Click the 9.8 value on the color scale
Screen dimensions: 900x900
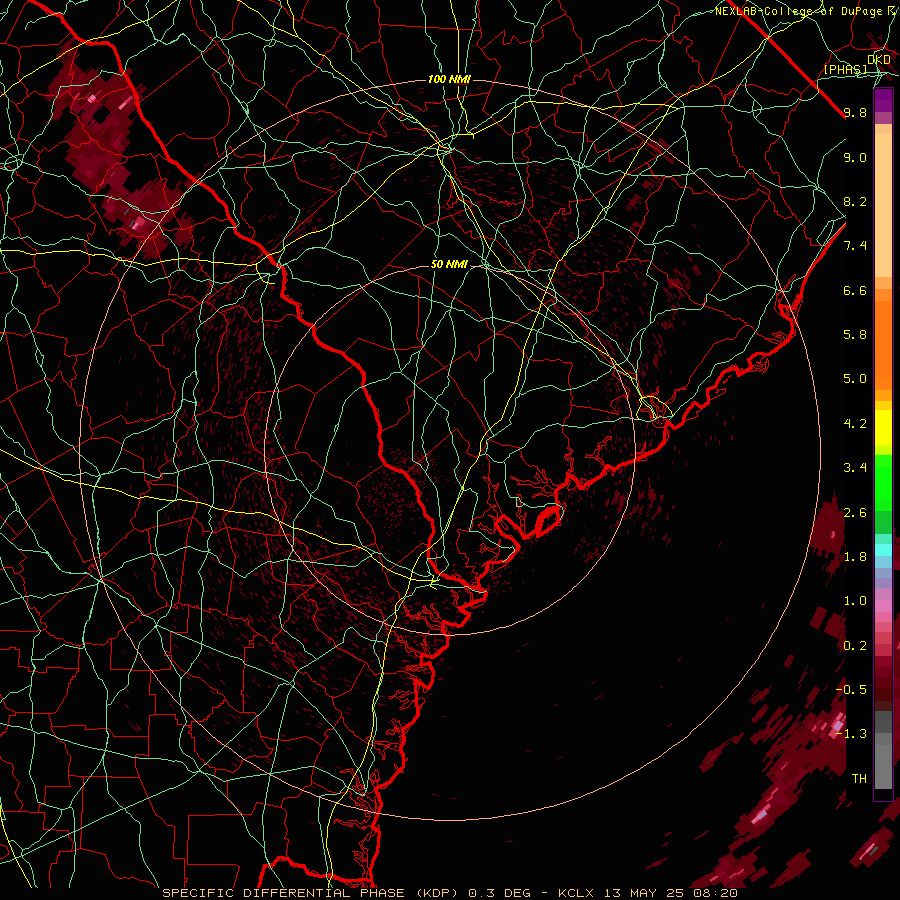pos(855,112)
